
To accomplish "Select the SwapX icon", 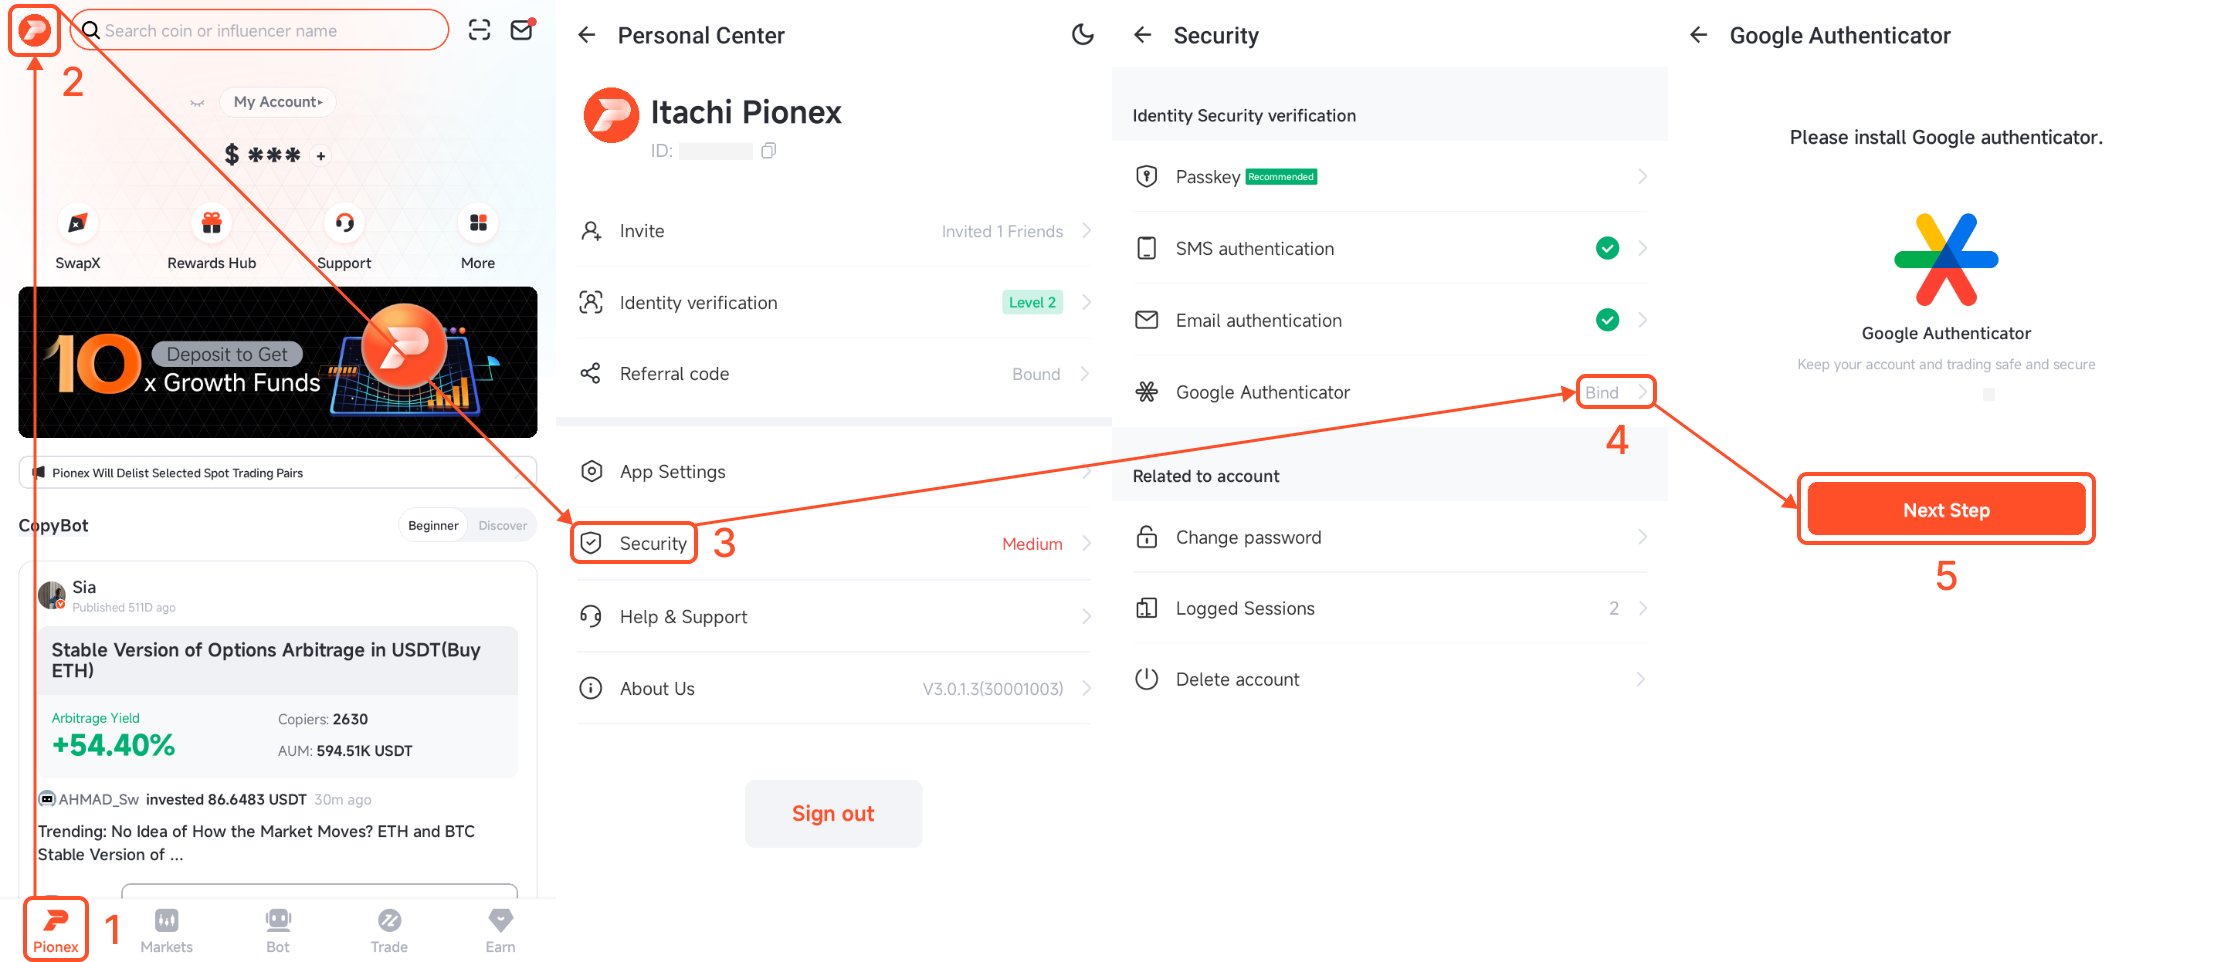I will coord(78,223).
